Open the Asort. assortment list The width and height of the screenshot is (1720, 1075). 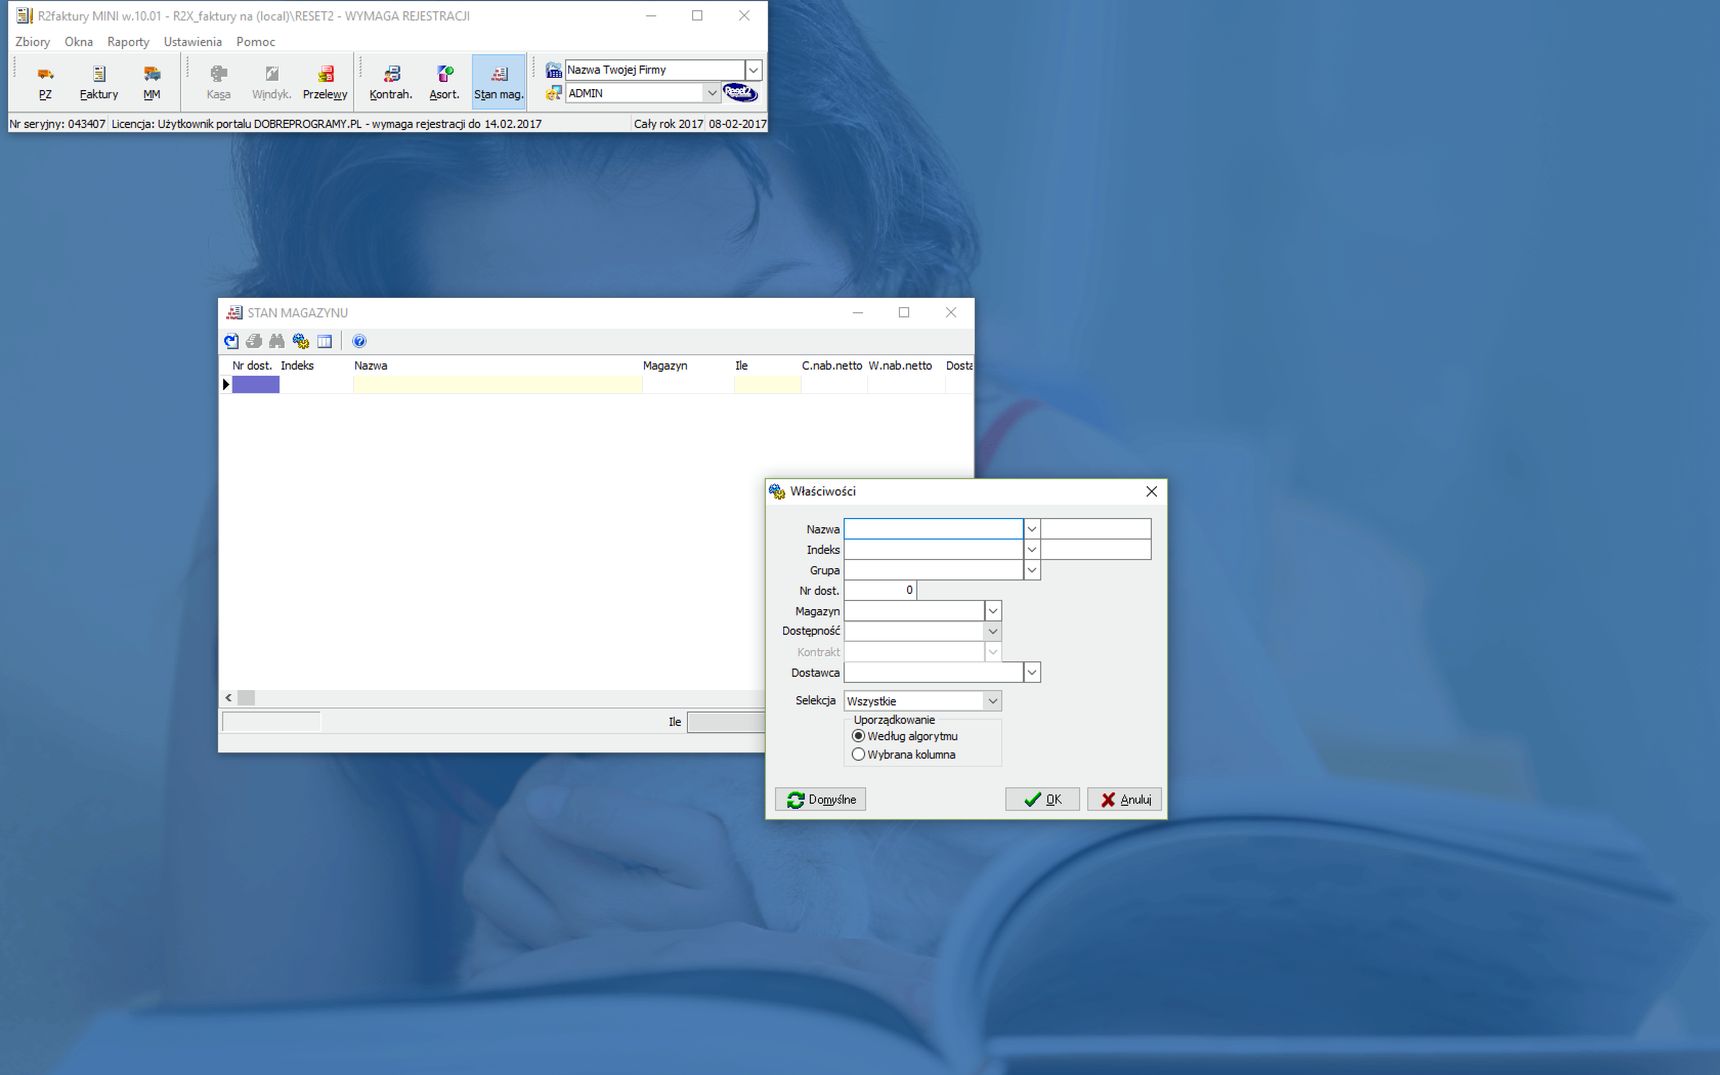pos(444,81)
